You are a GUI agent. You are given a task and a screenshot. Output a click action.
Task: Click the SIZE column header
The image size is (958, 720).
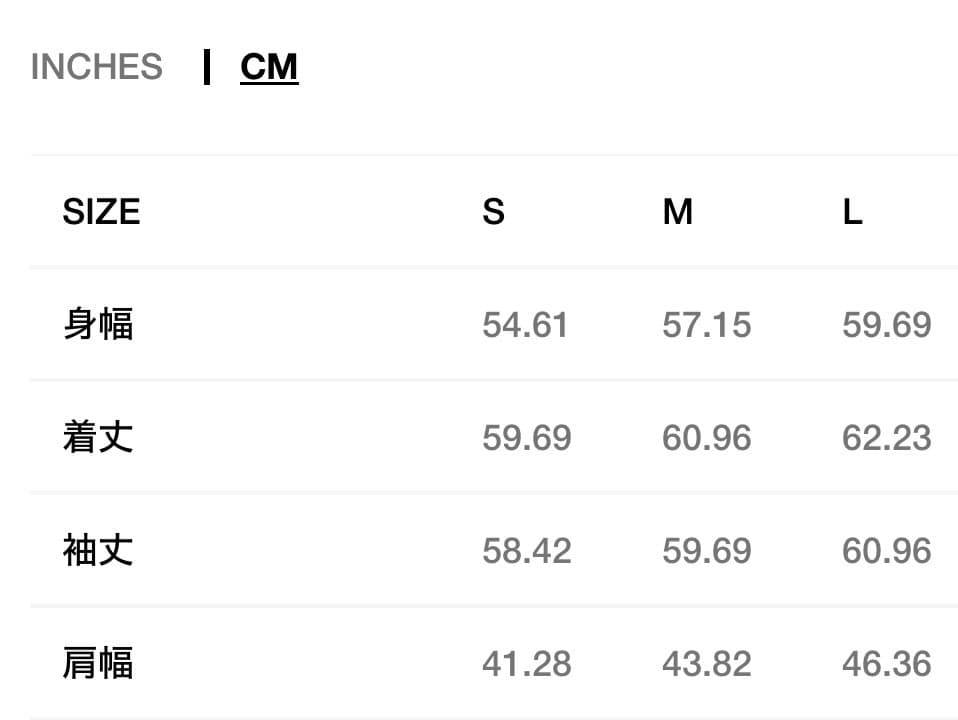tap(101, 212)
